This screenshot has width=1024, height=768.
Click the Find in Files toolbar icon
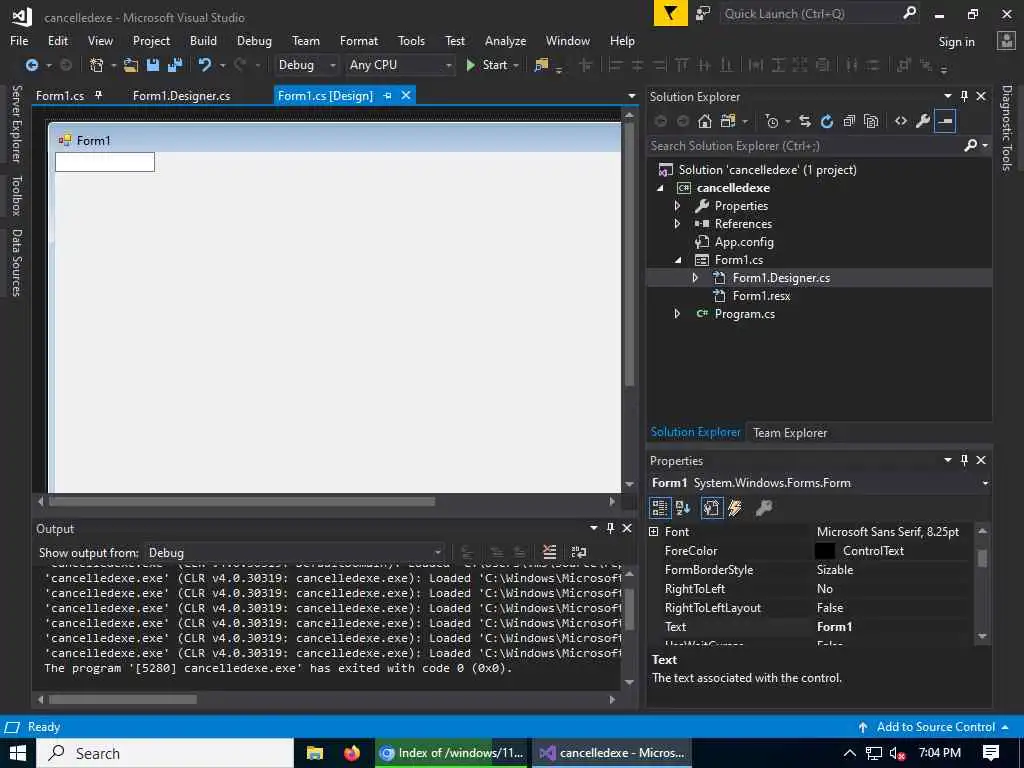tap(541, 65)
